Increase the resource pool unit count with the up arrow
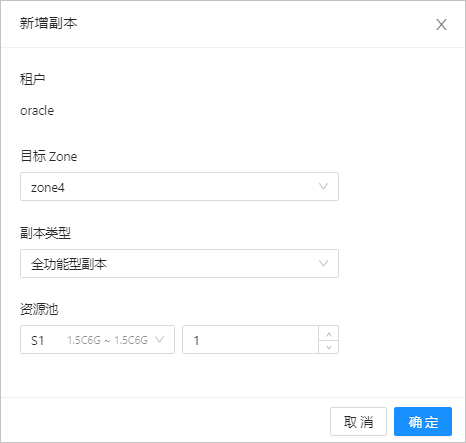Image resolution: width=466 pixels, height=443 pixels. (x=329, y=334)
